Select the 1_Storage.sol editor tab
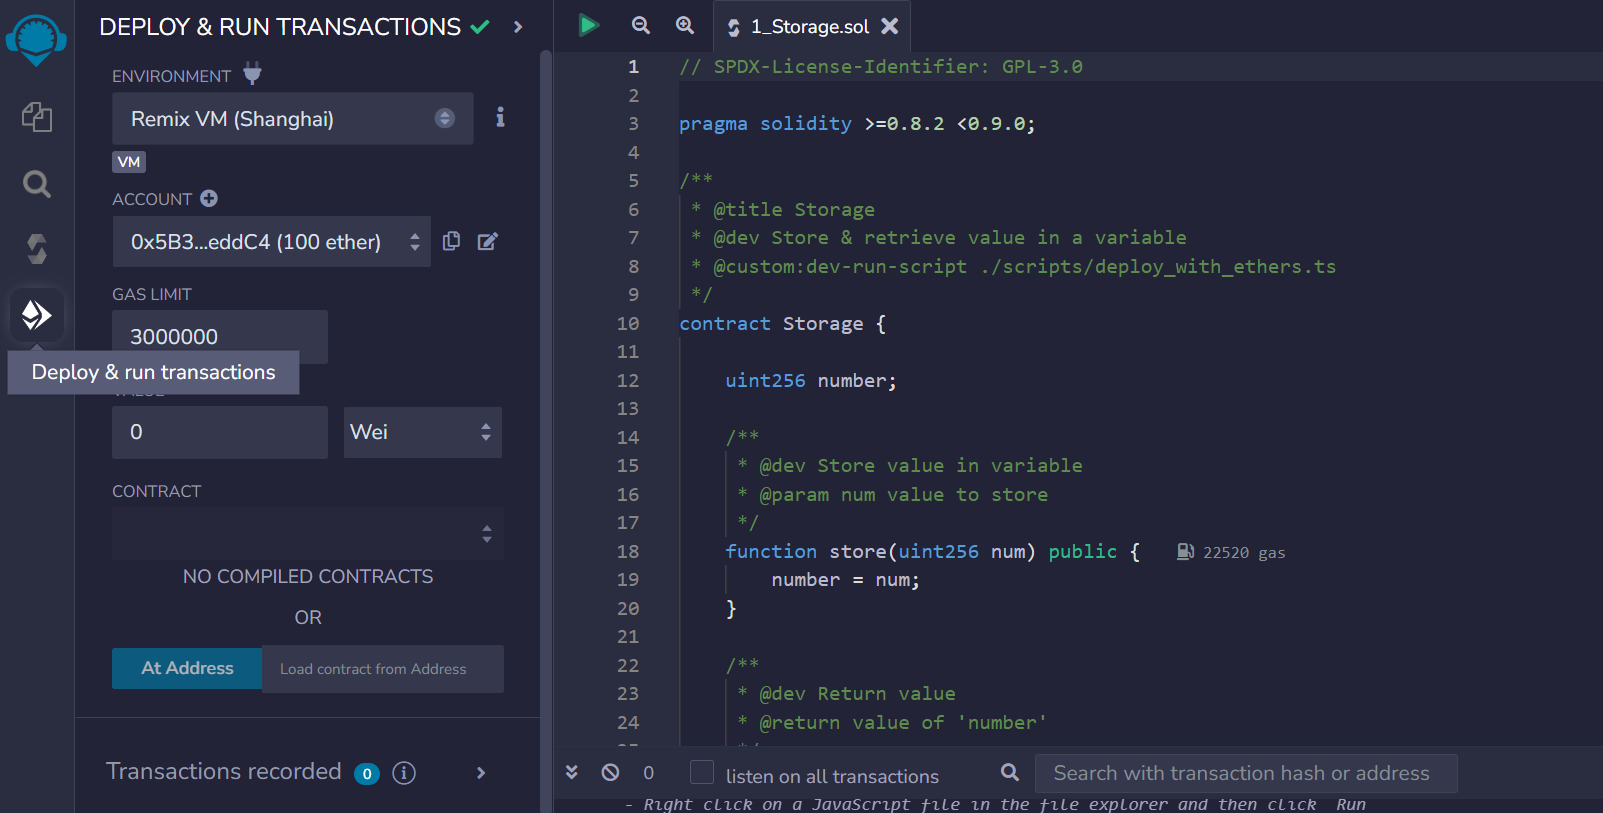This screenshot has height=813, width=1603. [809, 27]
